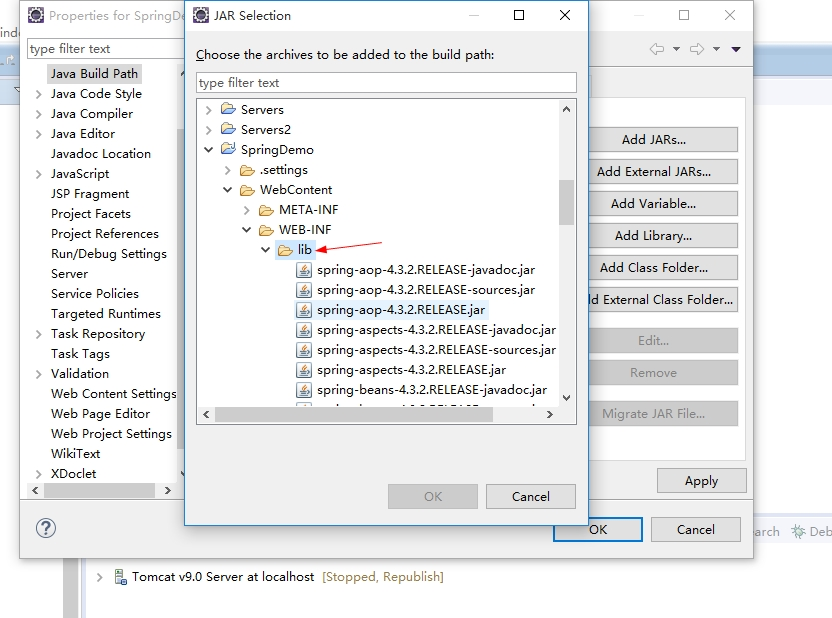The height and width of the screenshot is (618, 832).
Task: Click the help question mark icon
Action: [46, 528]
